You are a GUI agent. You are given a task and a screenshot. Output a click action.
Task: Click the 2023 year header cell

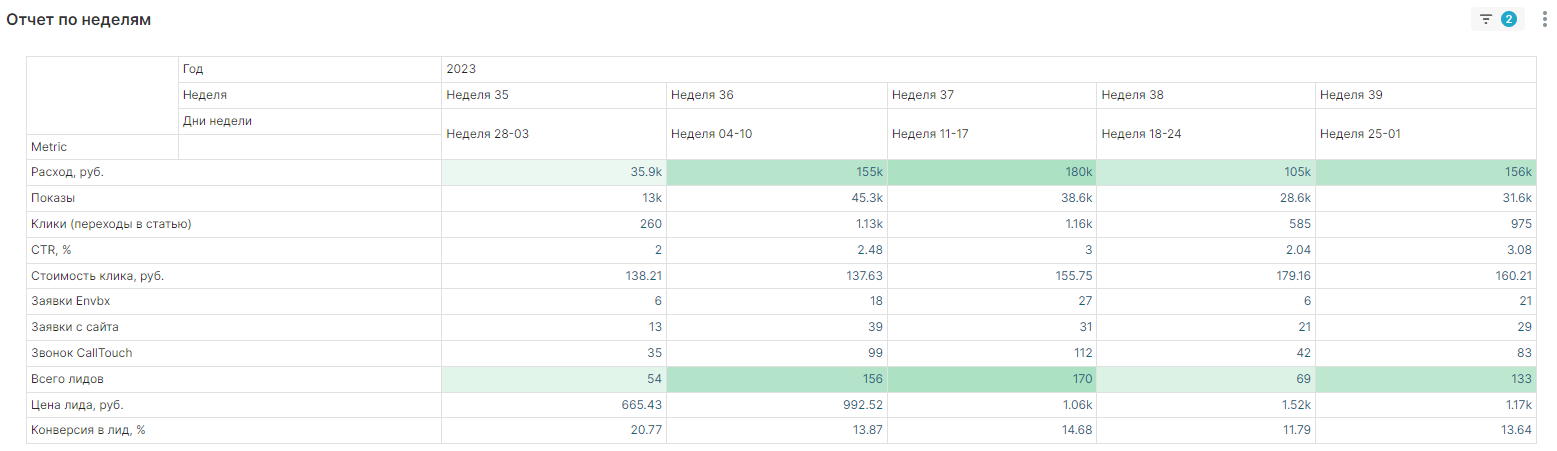point(461,69)
